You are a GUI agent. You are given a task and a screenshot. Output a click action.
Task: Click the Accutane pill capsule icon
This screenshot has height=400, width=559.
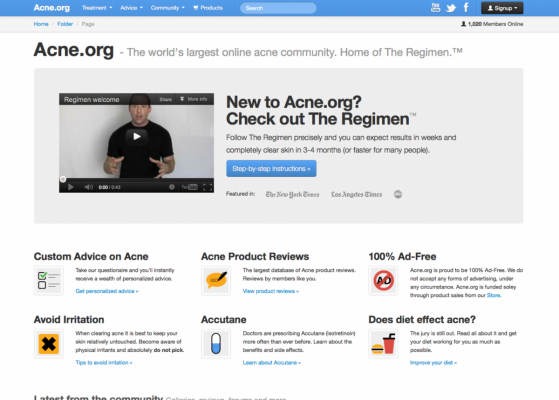pyautogui.click(x=216, y=344)
